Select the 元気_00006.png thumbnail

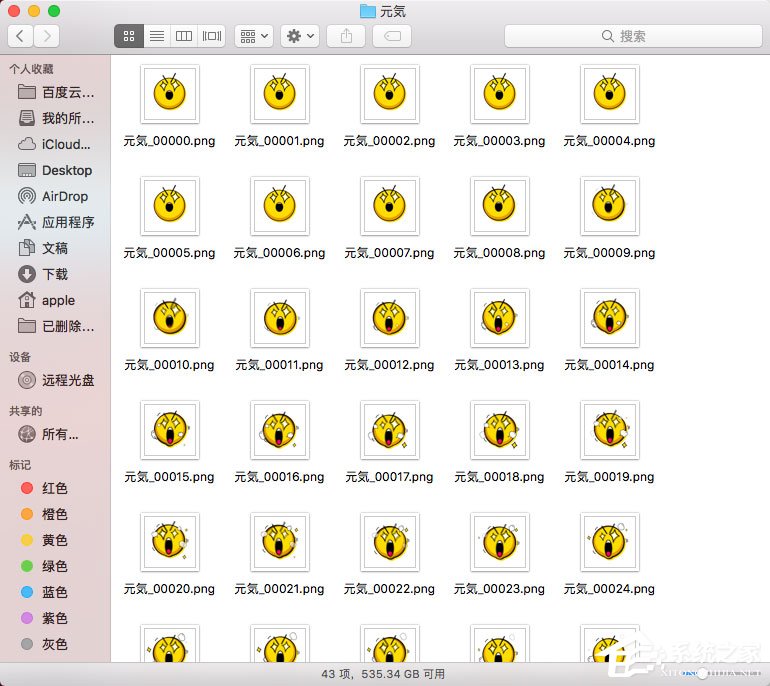tap(280, 206)
